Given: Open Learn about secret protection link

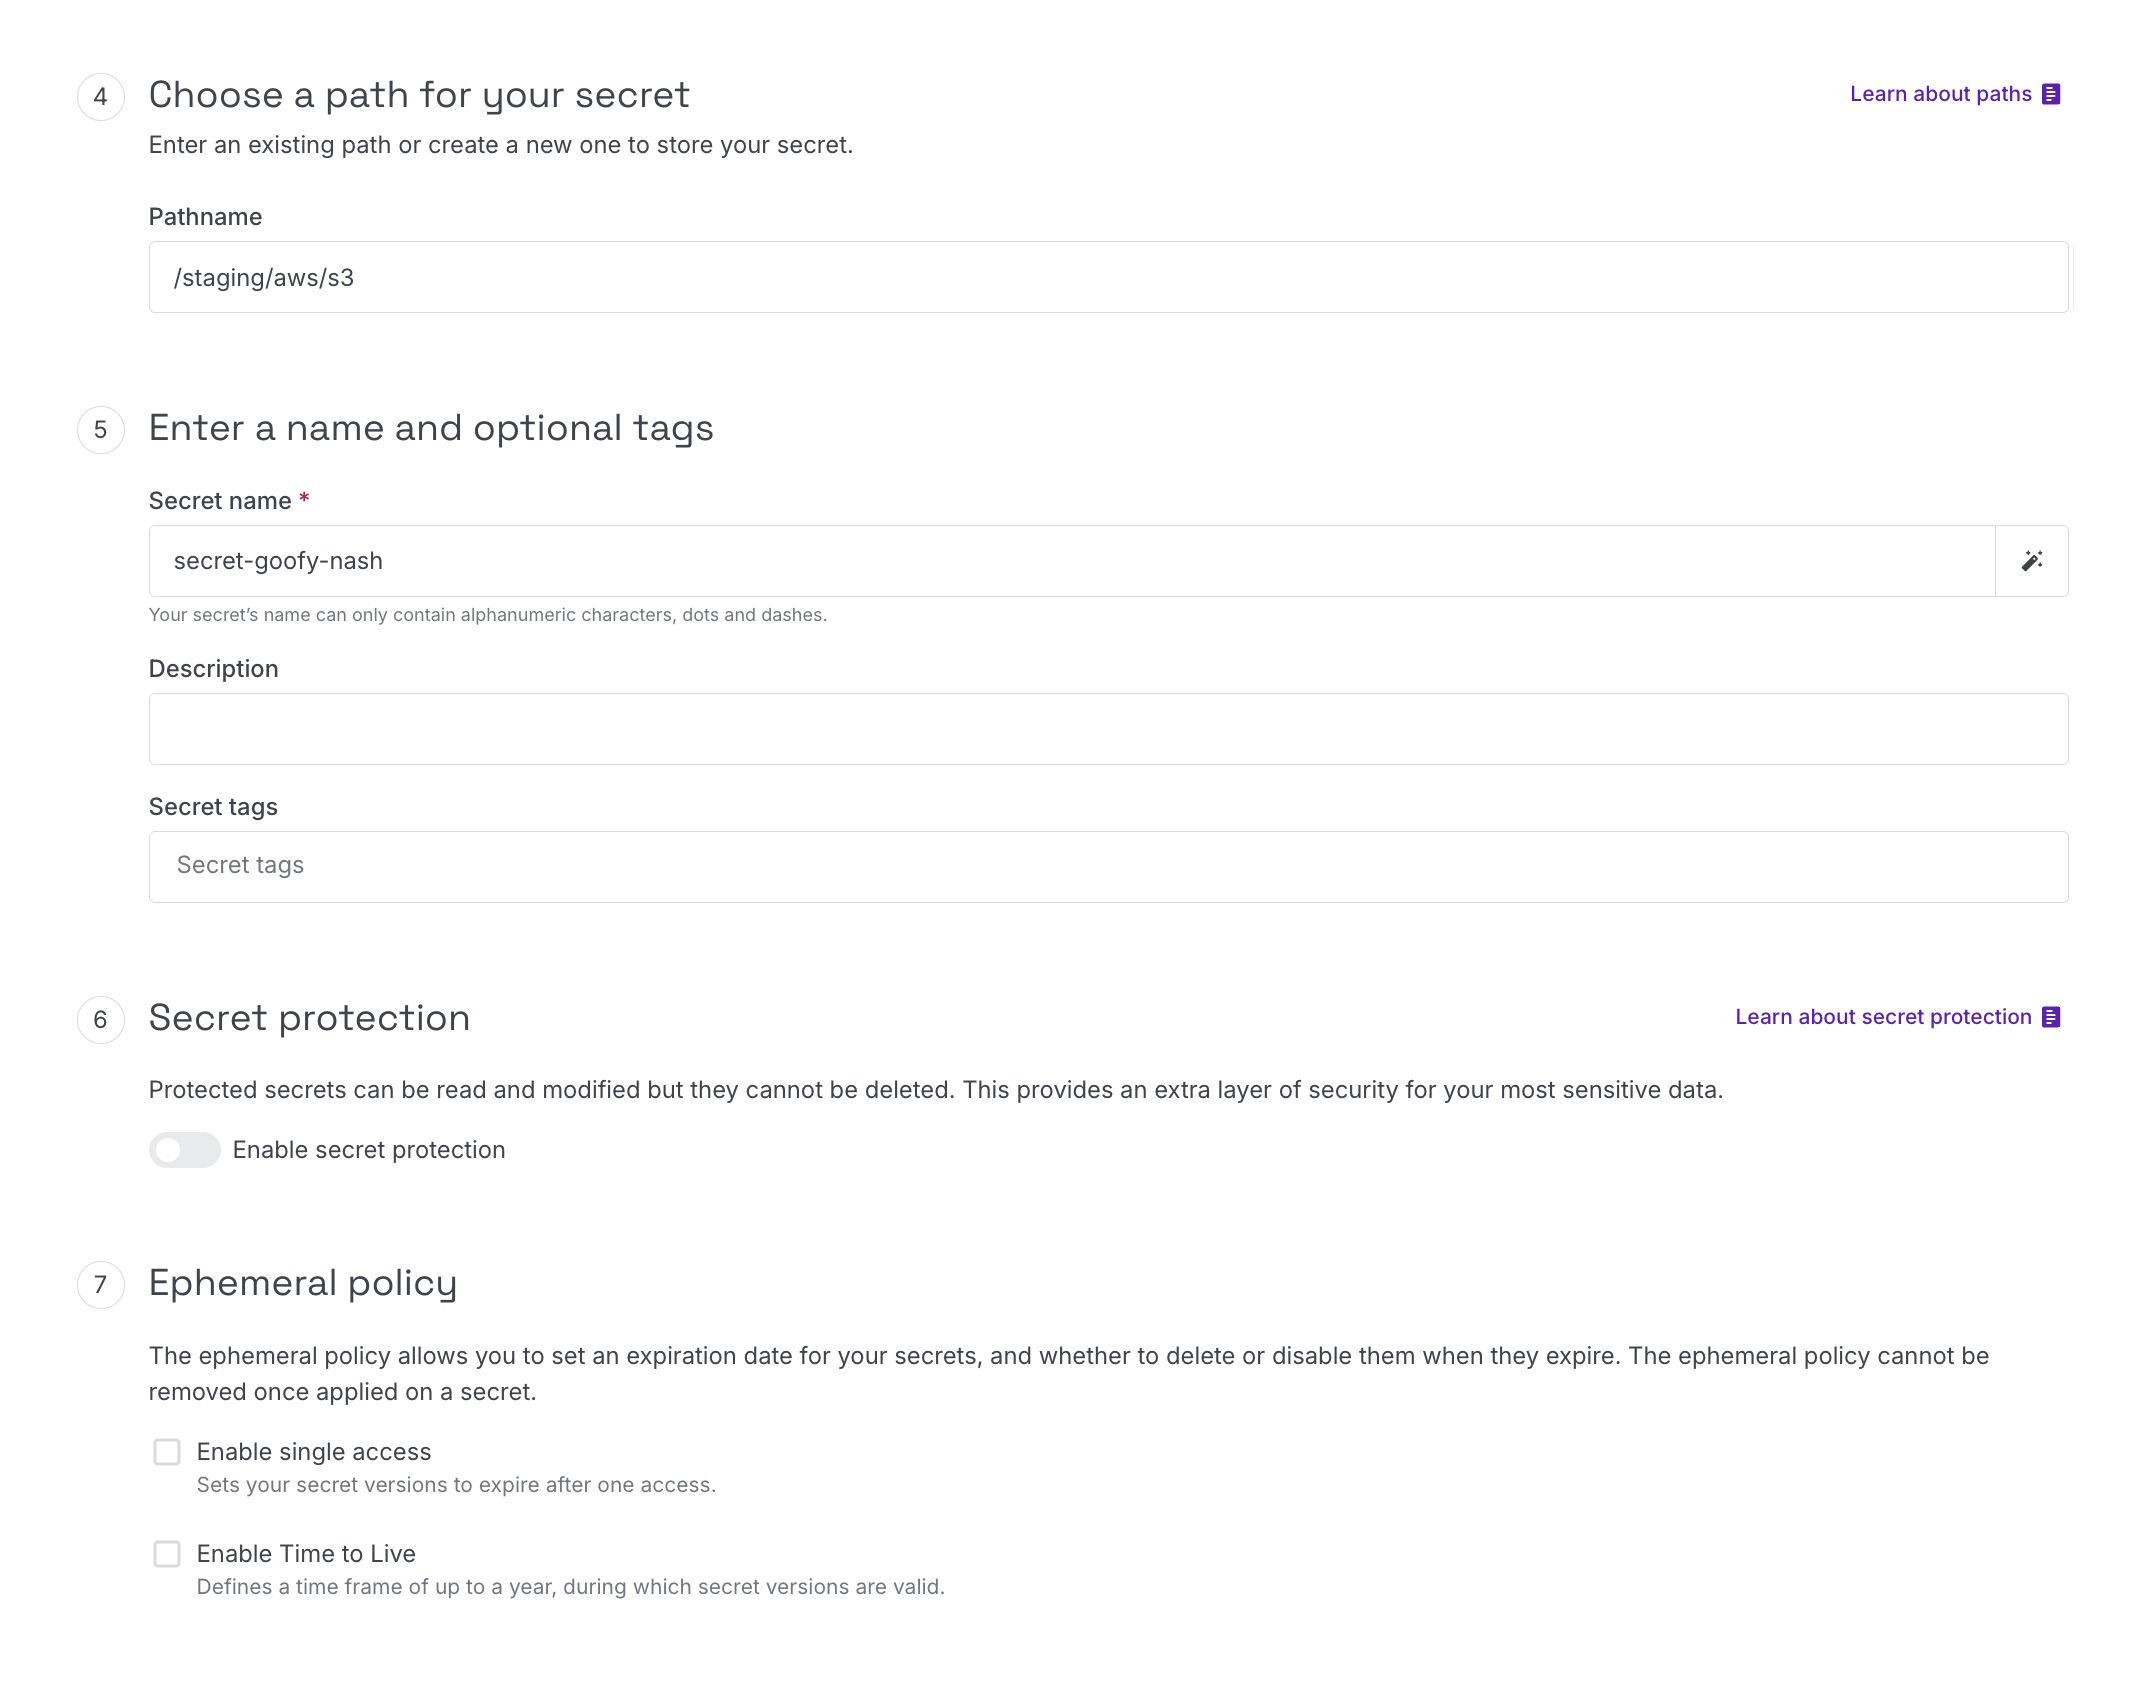Looking at the screenshot, I should tap(1884, 1017).
